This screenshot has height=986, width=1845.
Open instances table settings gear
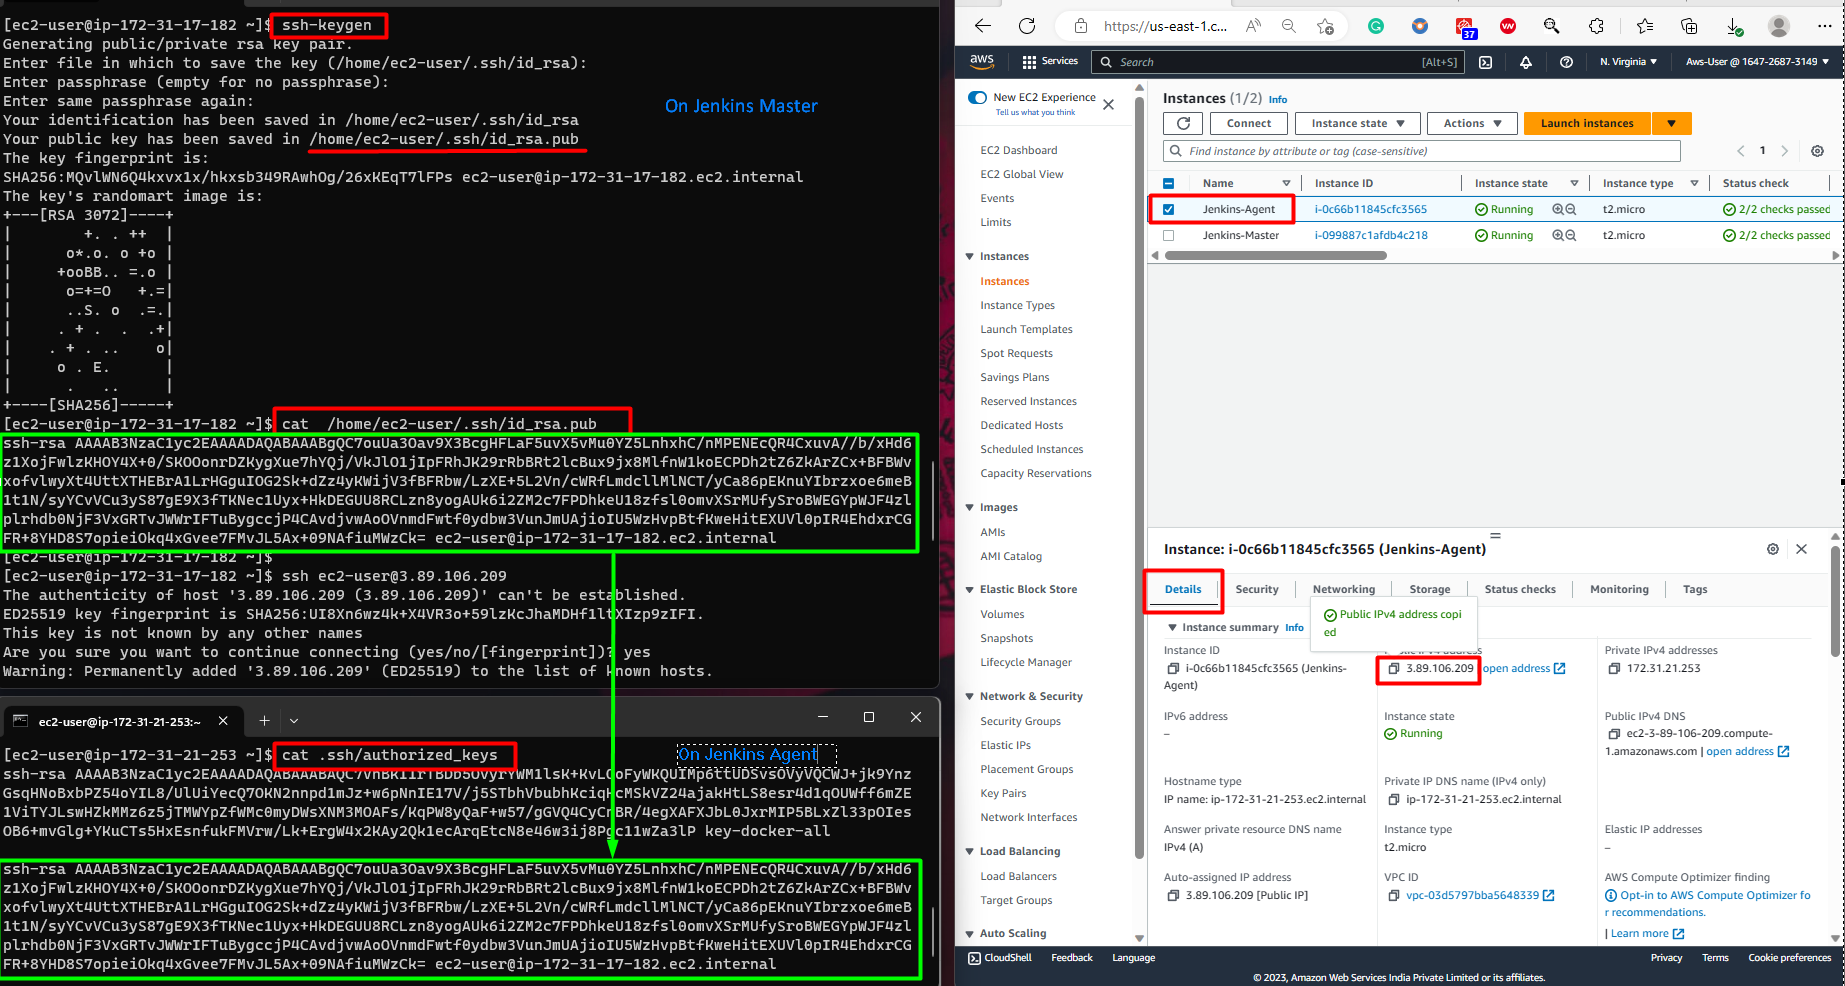click(1818, 151)
